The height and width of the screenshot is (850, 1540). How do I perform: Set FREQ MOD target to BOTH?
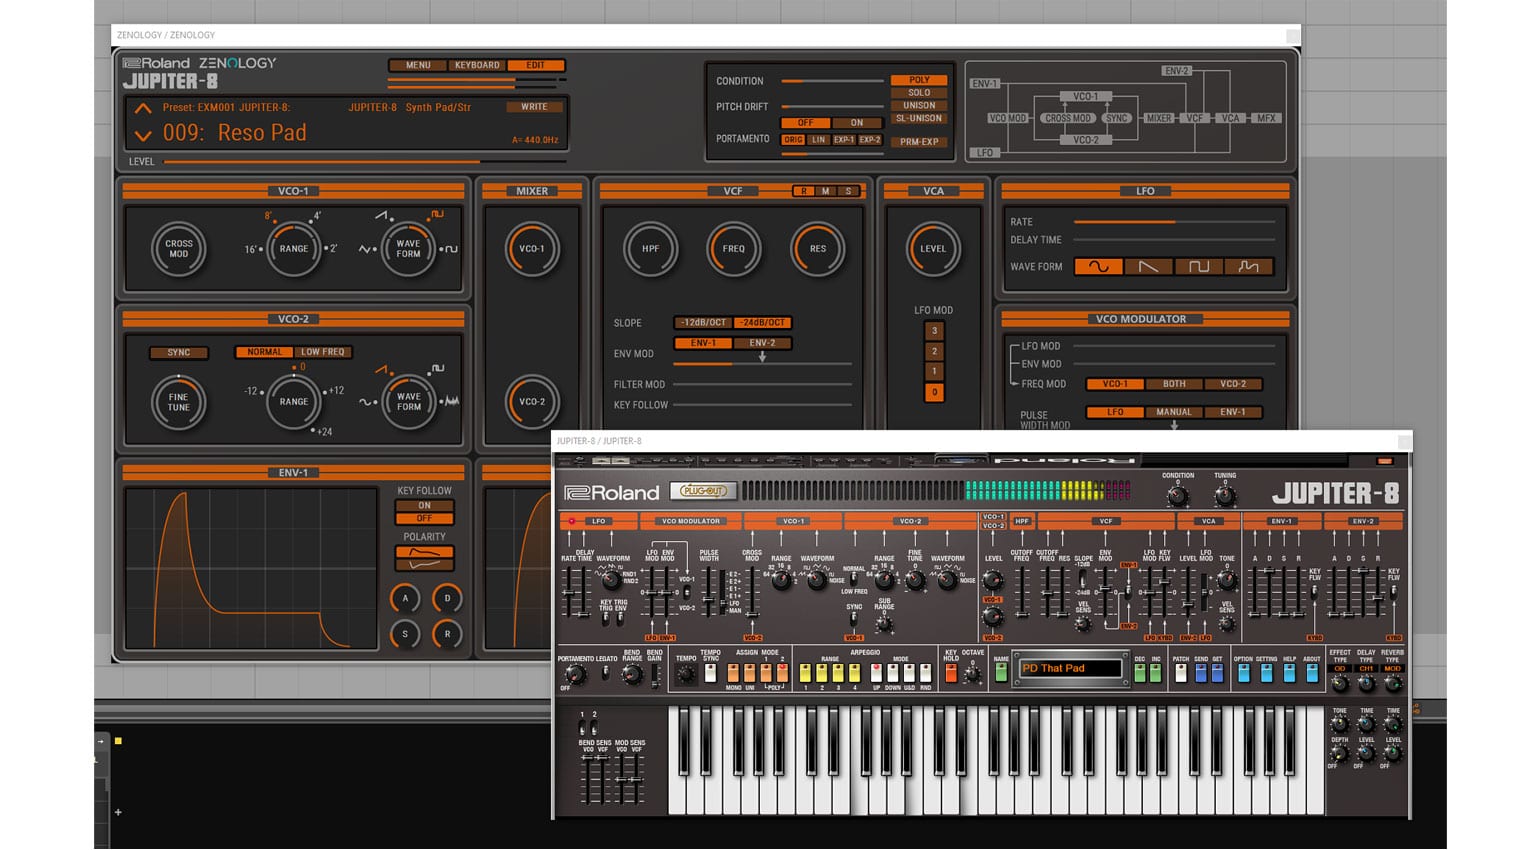pos(1174,384)
